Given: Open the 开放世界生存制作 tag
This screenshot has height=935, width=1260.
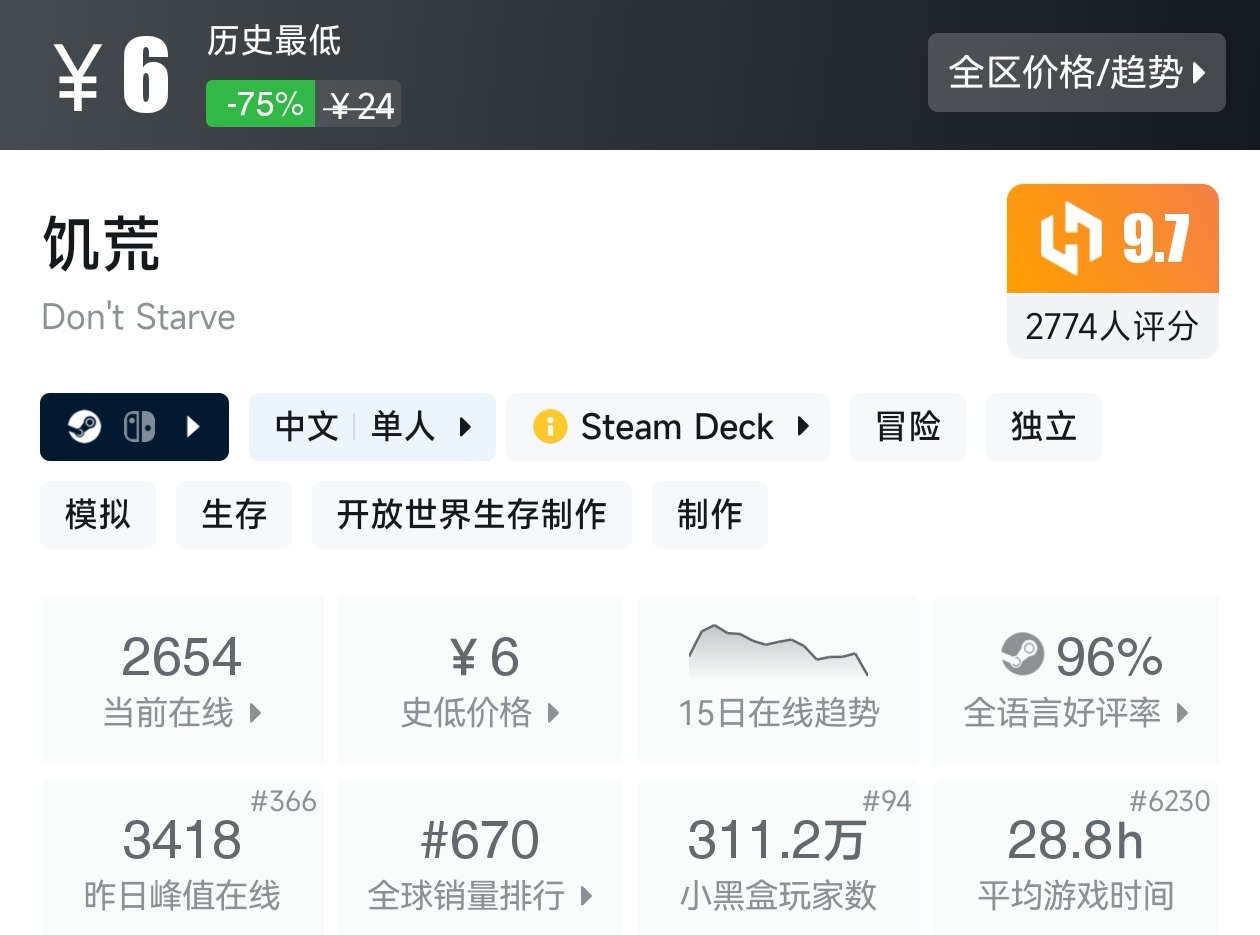Looking at the screenshot, I should pos(472,514).
